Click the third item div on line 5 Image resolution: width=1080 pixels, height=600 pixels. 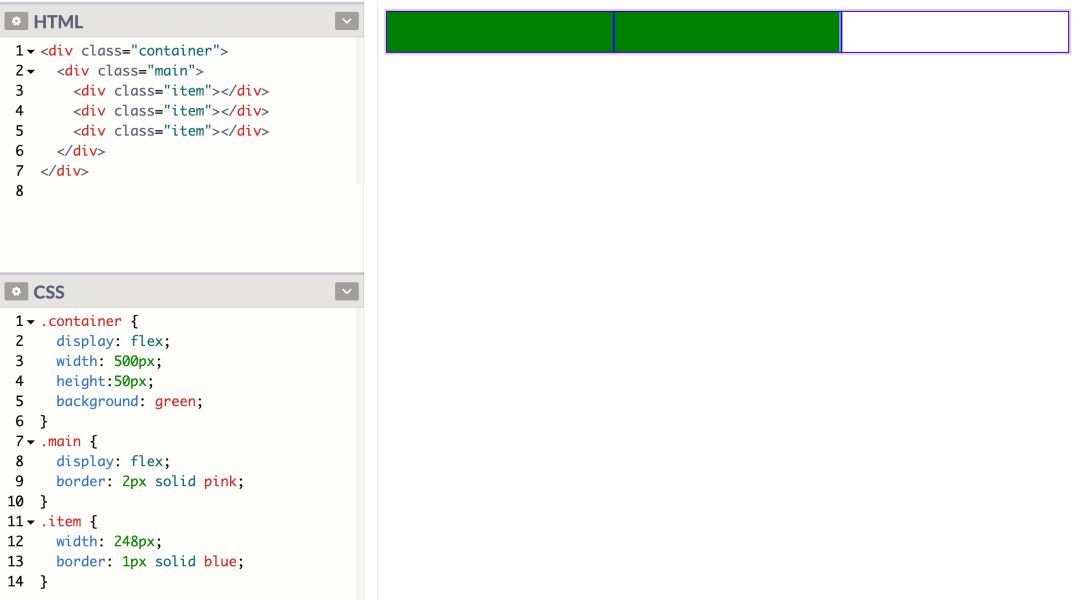coord(171,131)
